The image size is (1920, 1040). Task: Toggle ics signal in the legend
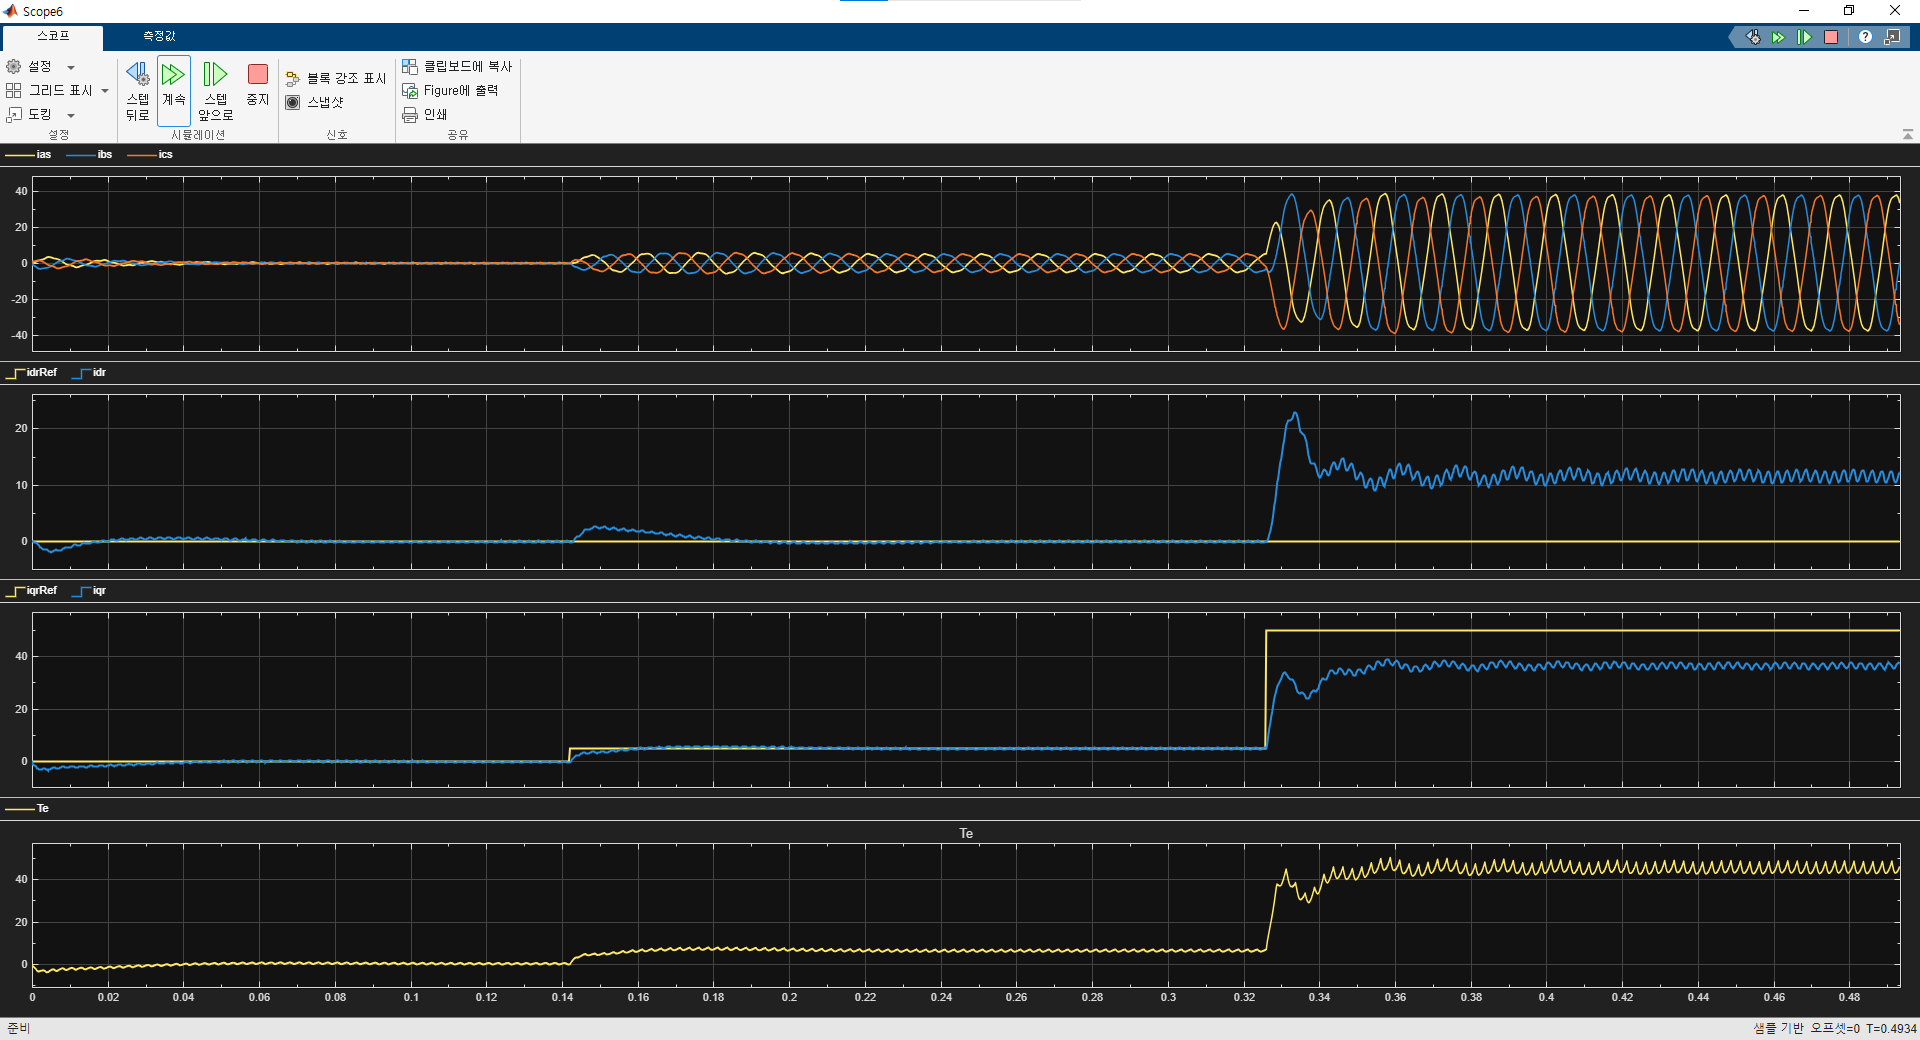click(x=150, y=155)
